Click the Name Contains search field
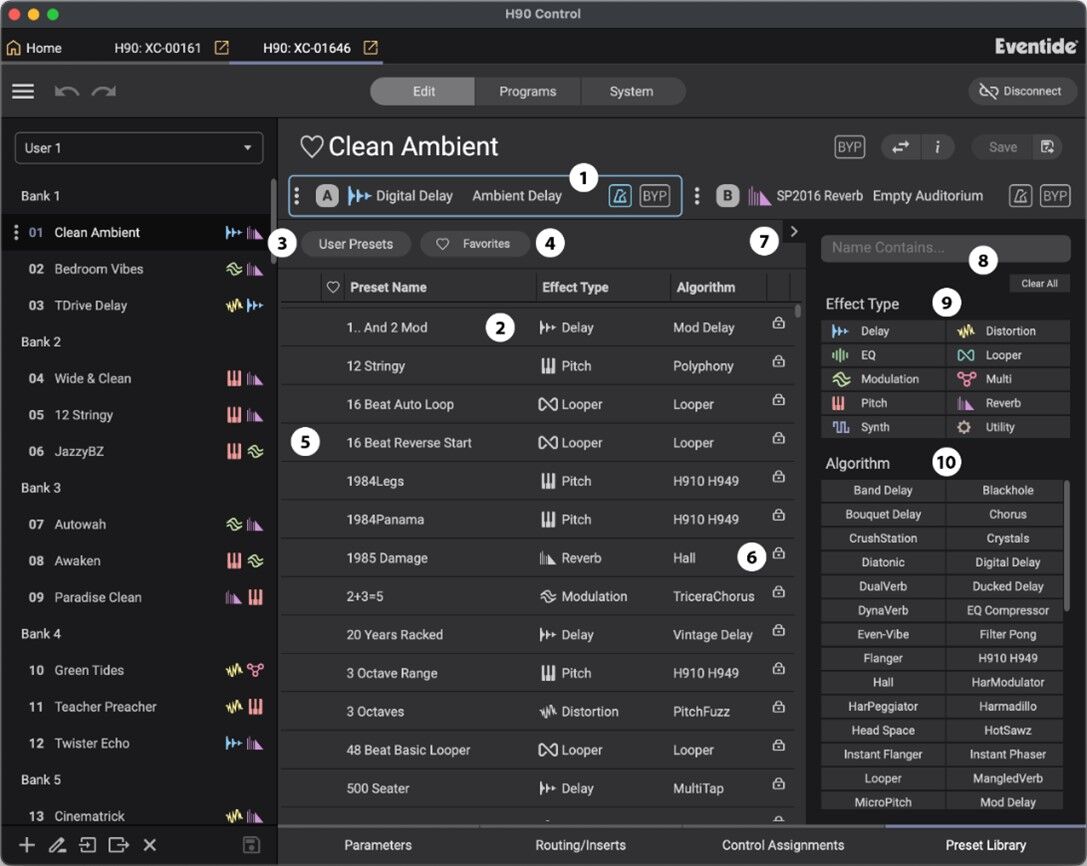Viewport: 1087px width, 866px height. (946, 248)
